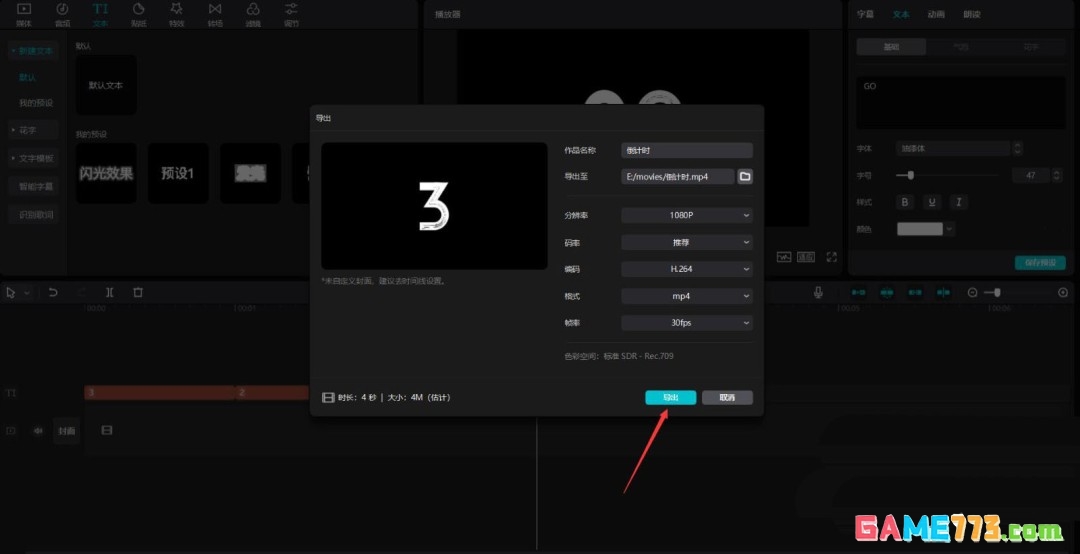
Task: Open the 音频 (Audio) tab icon
Action: [62, 14]
